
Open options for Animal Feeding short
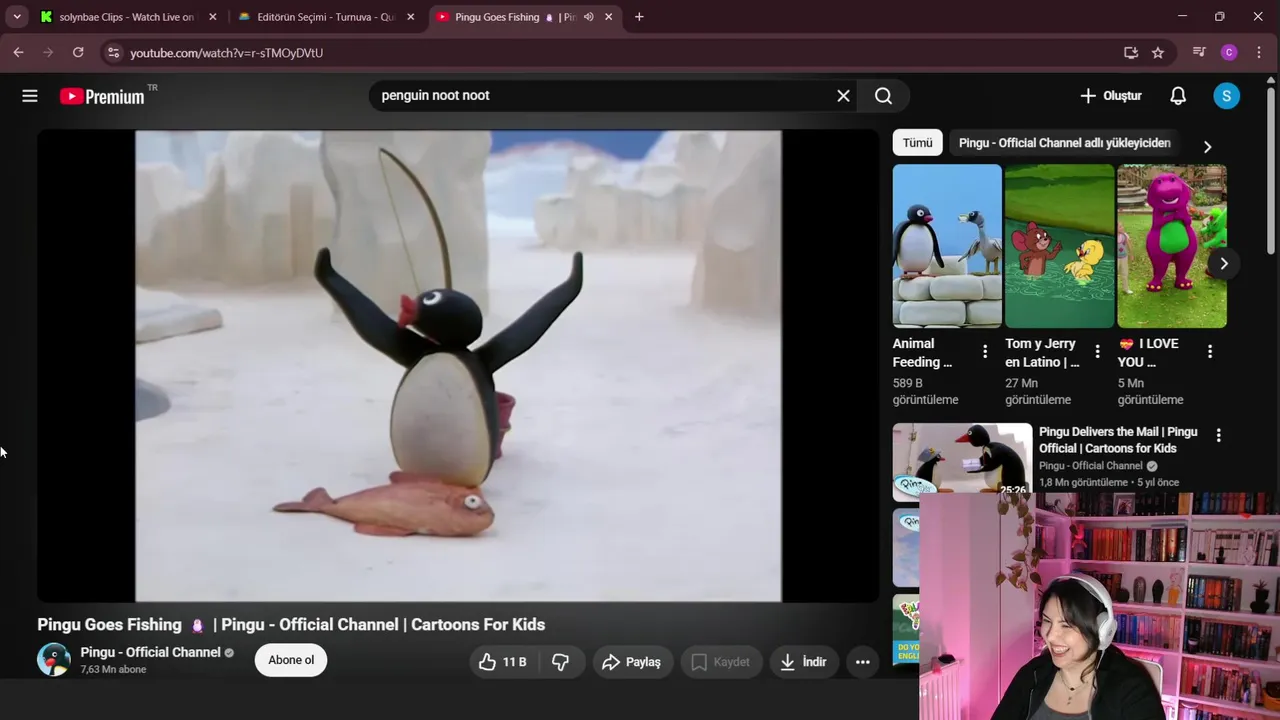[x=985, y=352]
